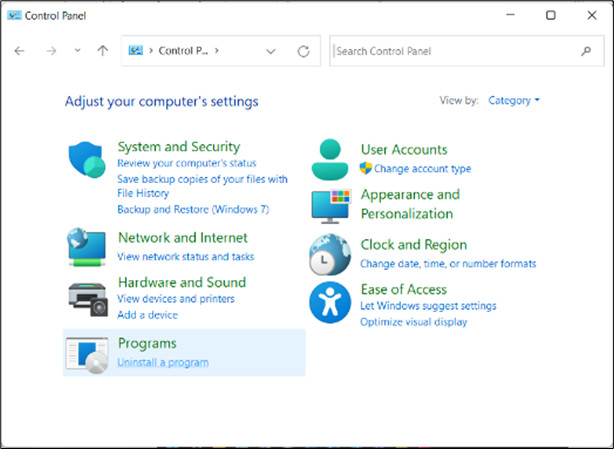Screen dimensions: 614x449
Task: Click the Up one level arrow
Action: tap(102, 51)
